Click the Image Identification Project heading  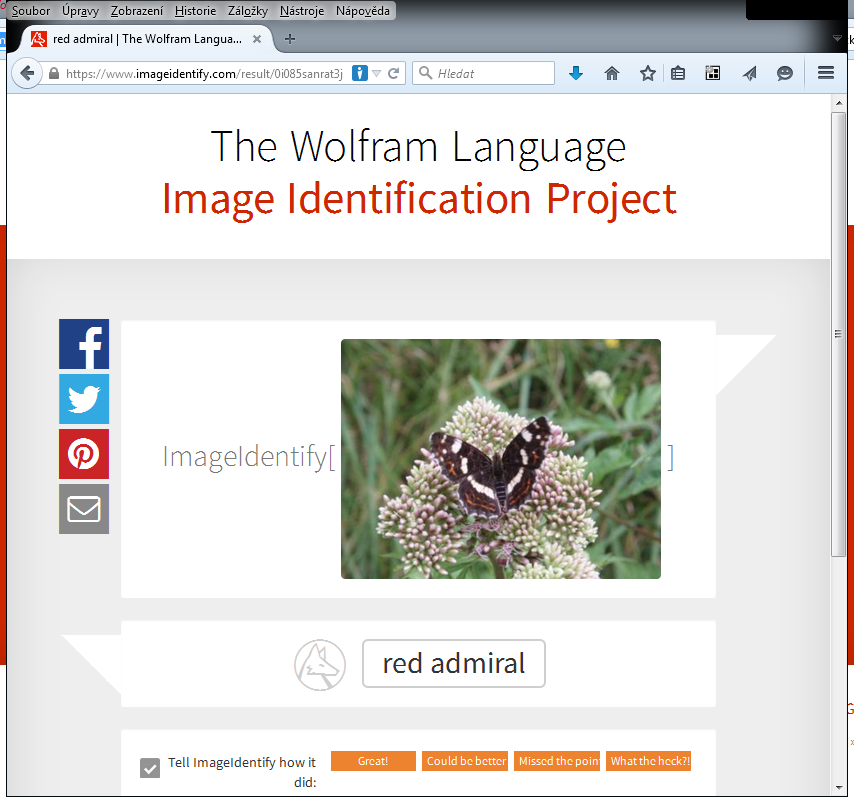419,199
